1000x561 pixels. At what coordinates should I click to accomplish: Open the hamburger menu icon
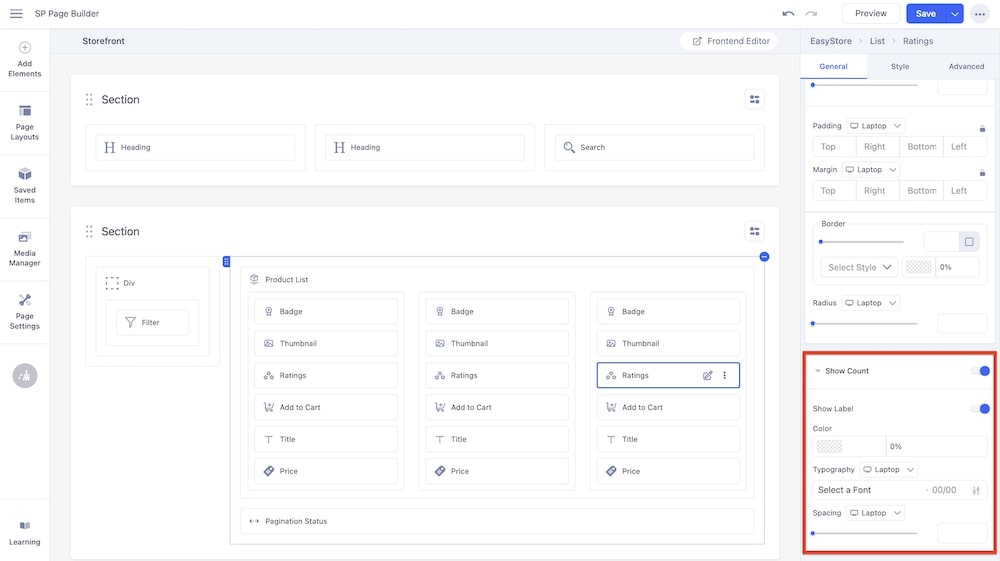click(16, 14)
